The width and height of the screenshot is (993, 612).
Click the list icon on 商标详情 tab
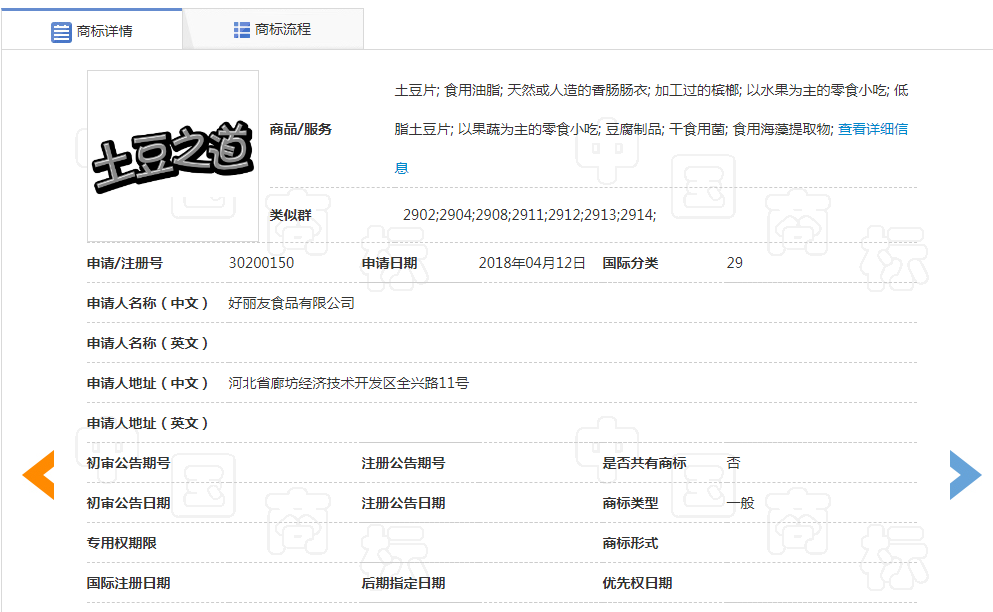click(x=62, y=31)
